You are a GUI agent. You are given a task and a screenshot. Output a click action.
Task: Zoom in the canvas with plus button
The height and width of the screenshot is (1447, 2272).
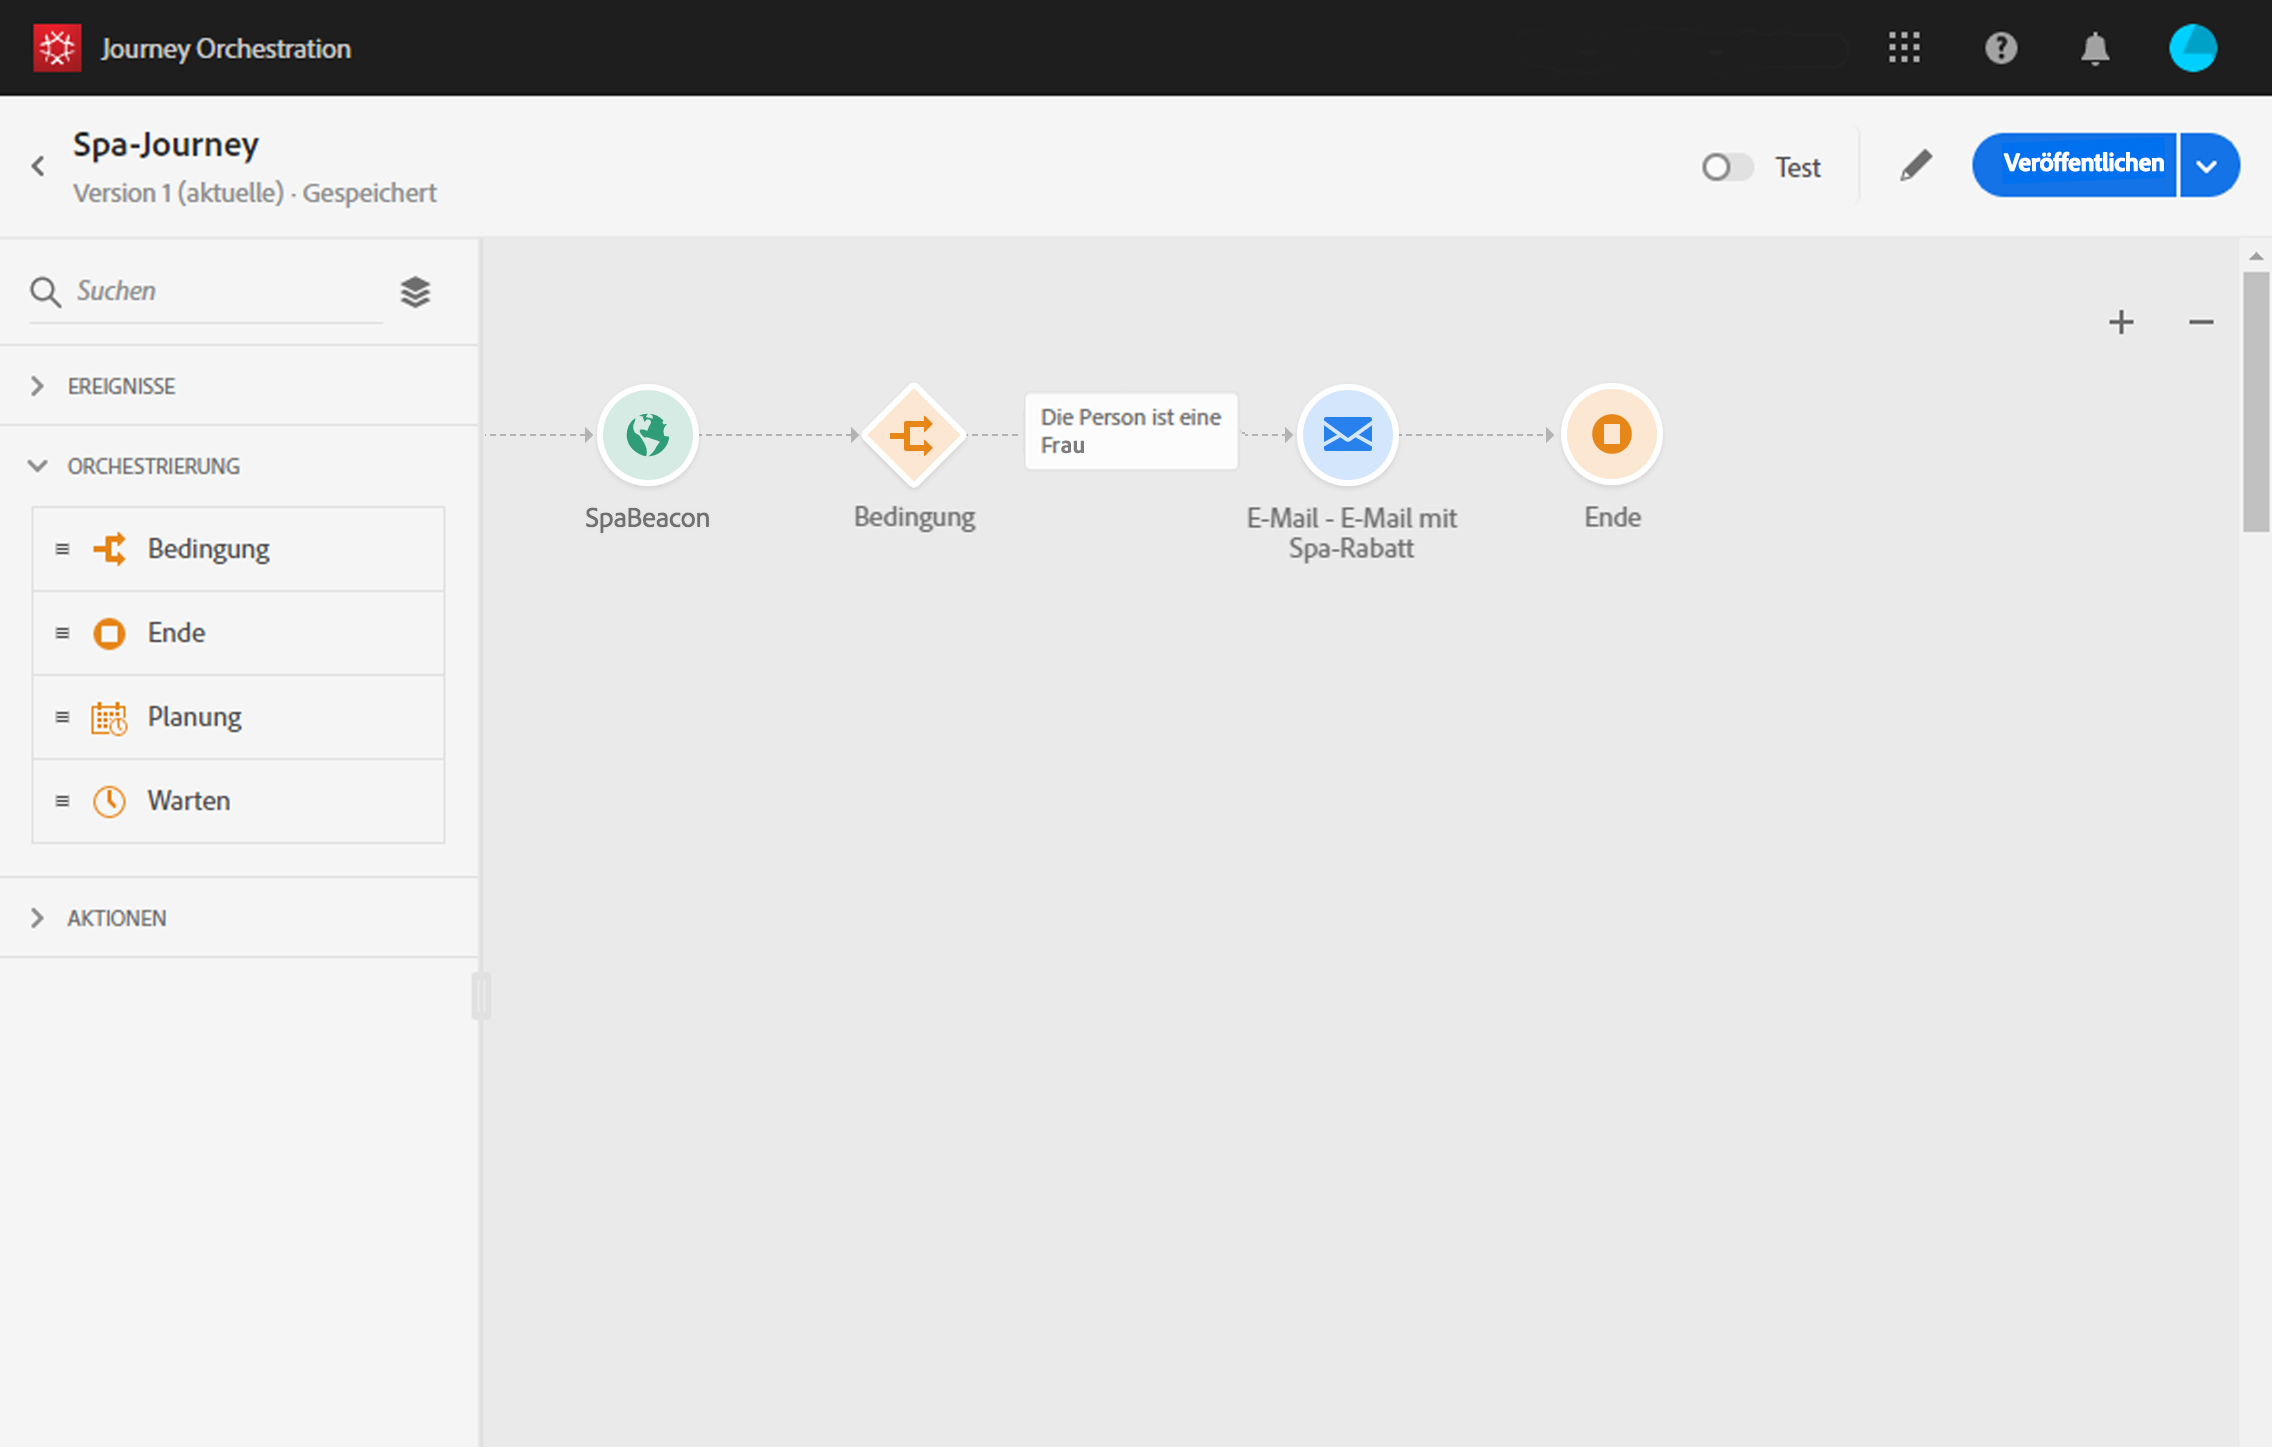pos(2121,322)
